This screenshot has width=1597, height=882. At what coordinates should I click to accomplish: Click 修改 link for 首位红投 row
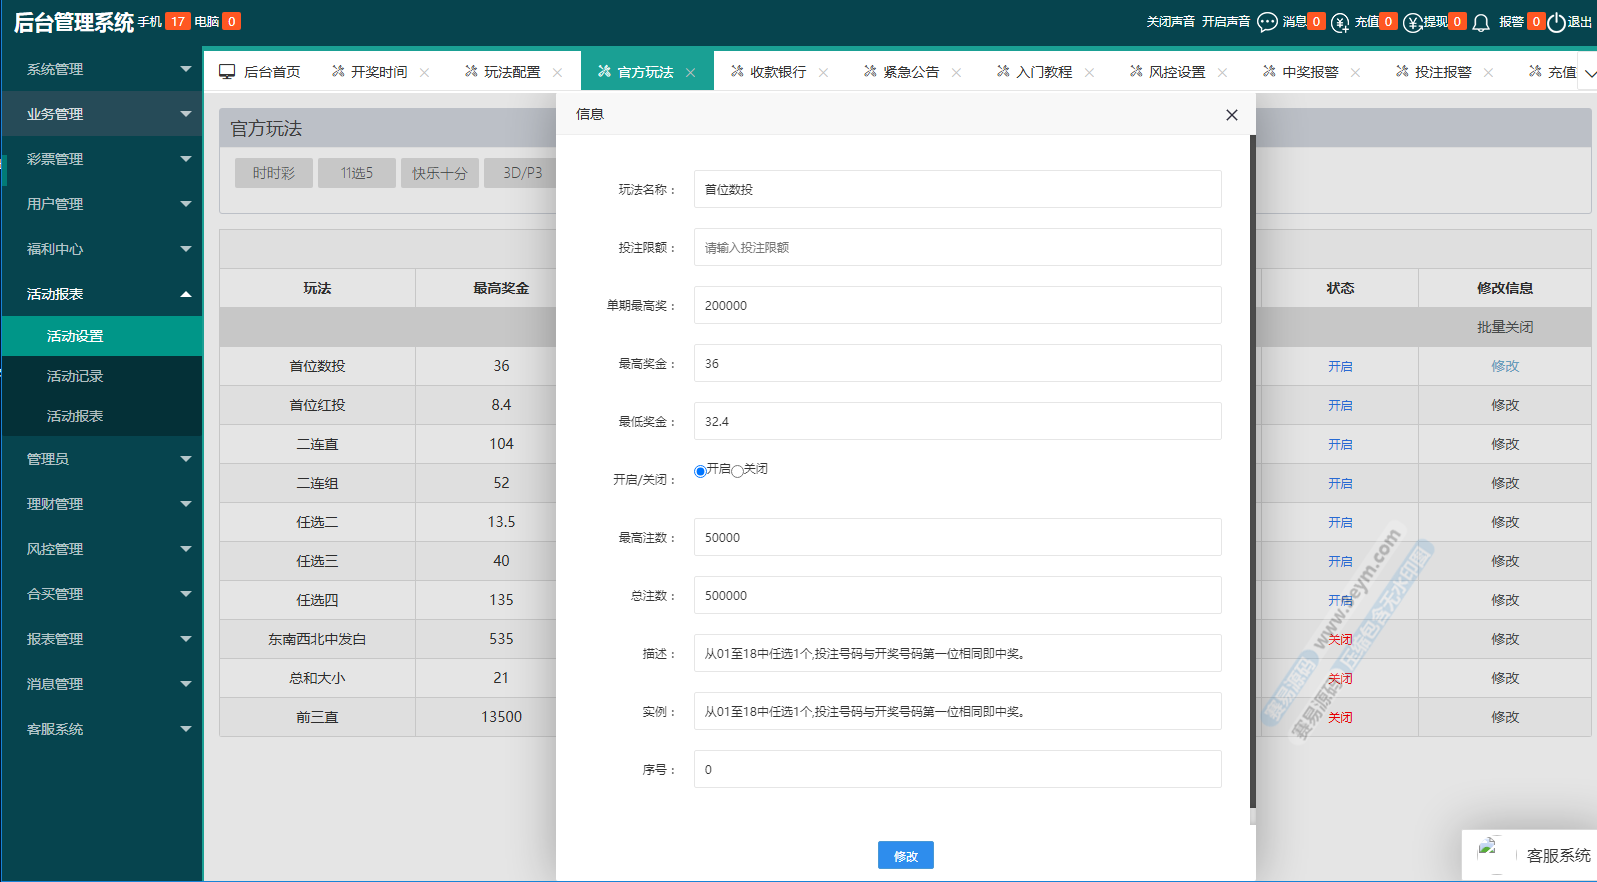[1504, 405]
